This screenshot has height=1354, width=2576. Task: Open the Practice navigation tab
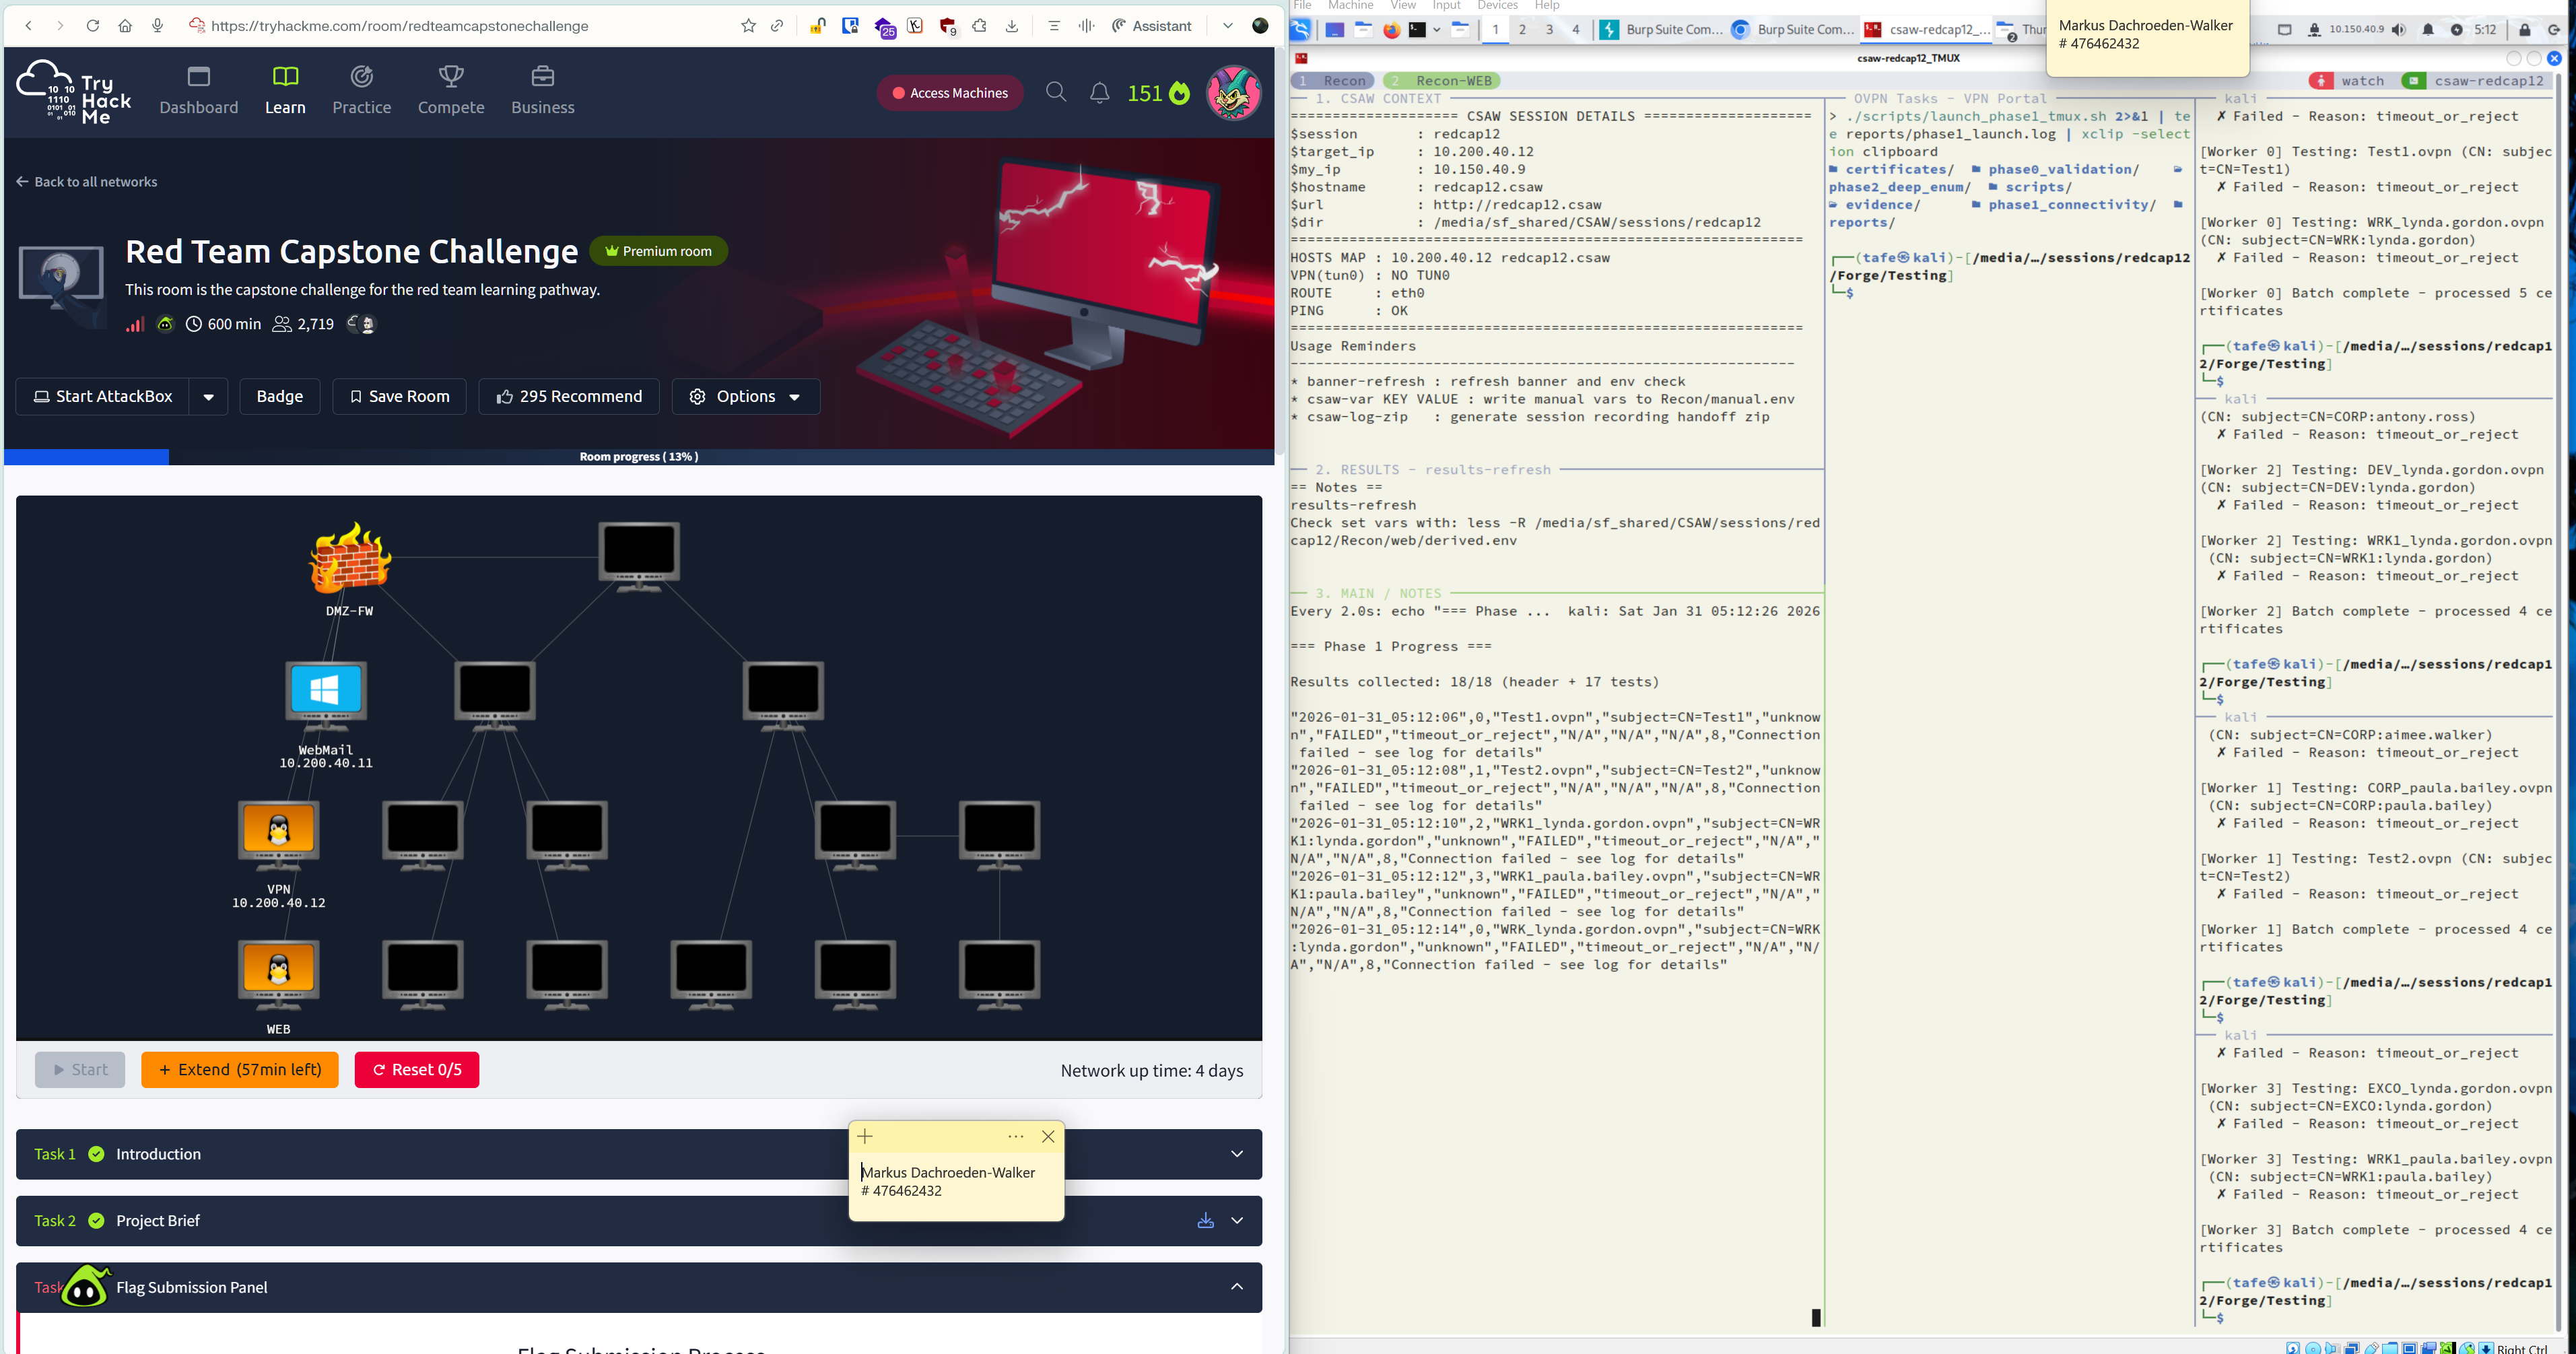click(x=361, y=90)
